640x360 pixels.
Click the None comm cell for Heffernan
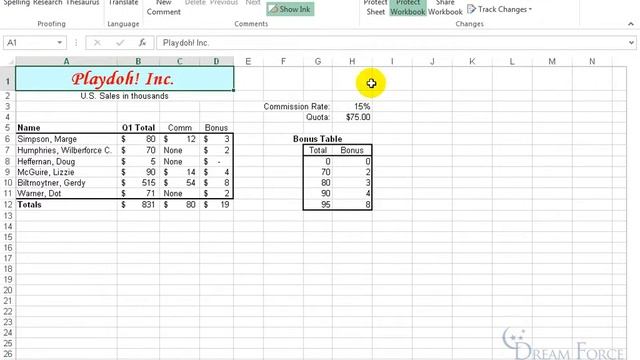(x=180, y=162)
